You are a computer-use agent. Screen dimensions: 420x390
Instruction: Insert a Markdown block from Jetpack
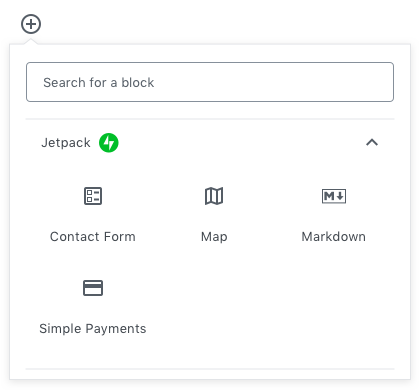(334, 213)
